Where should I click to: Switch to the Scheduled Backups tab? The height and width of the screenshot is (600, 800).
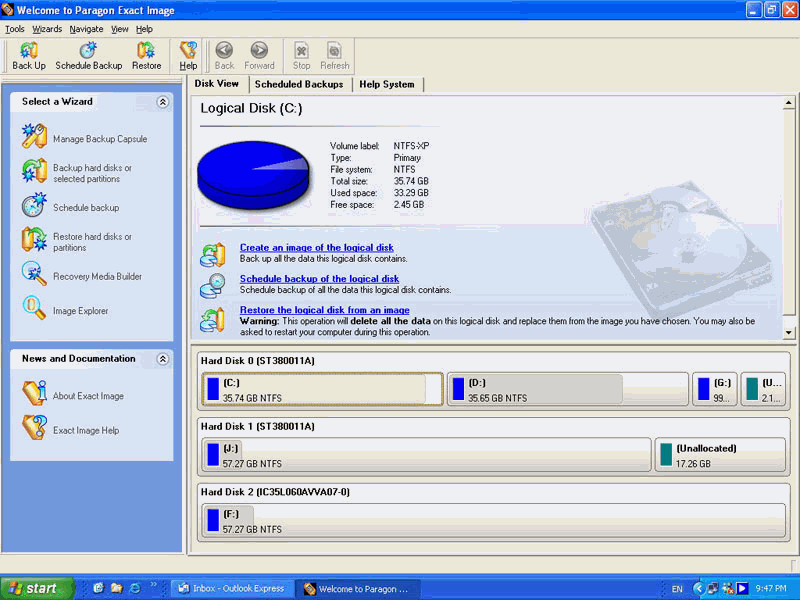click(x=299, y=85)
